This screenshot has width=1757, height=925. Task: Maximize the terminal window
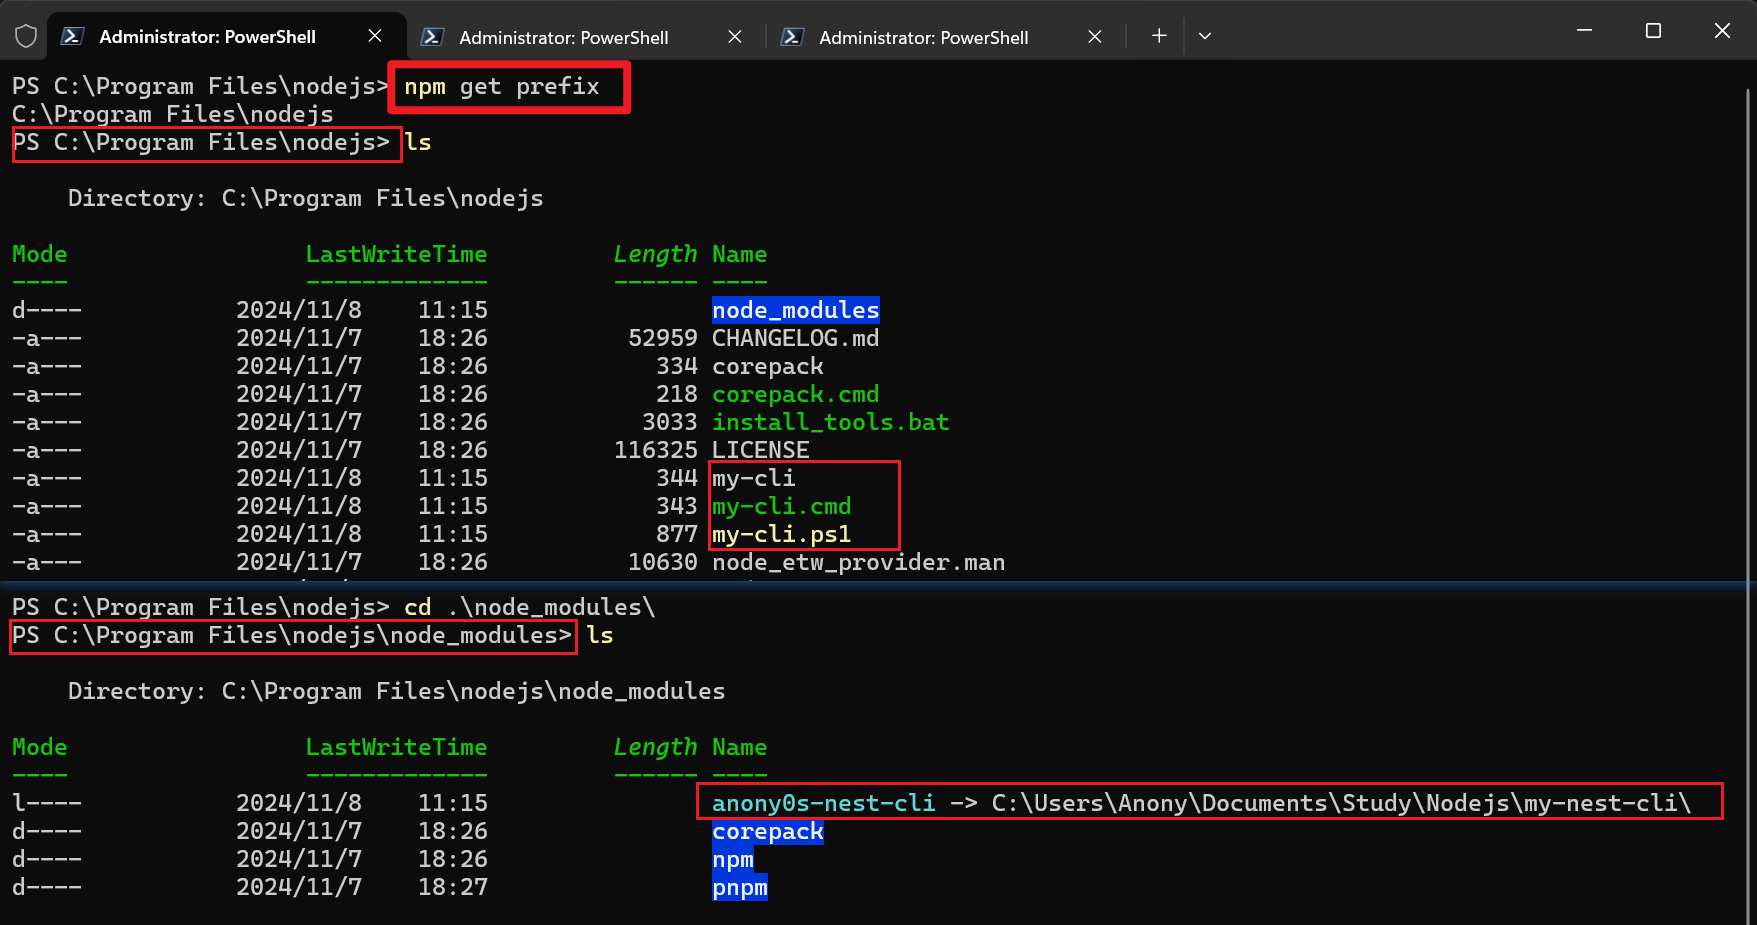[x=1653, y=31]
